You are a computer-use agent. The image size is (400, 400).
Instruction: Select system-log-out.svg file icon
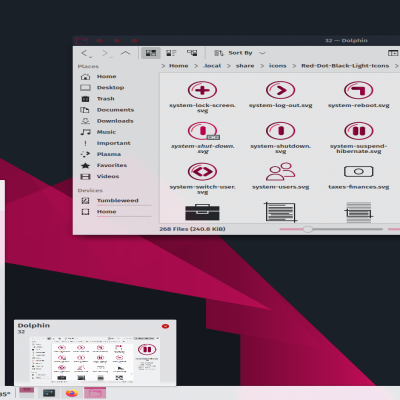pyautogui.click(x=281, y=90)
